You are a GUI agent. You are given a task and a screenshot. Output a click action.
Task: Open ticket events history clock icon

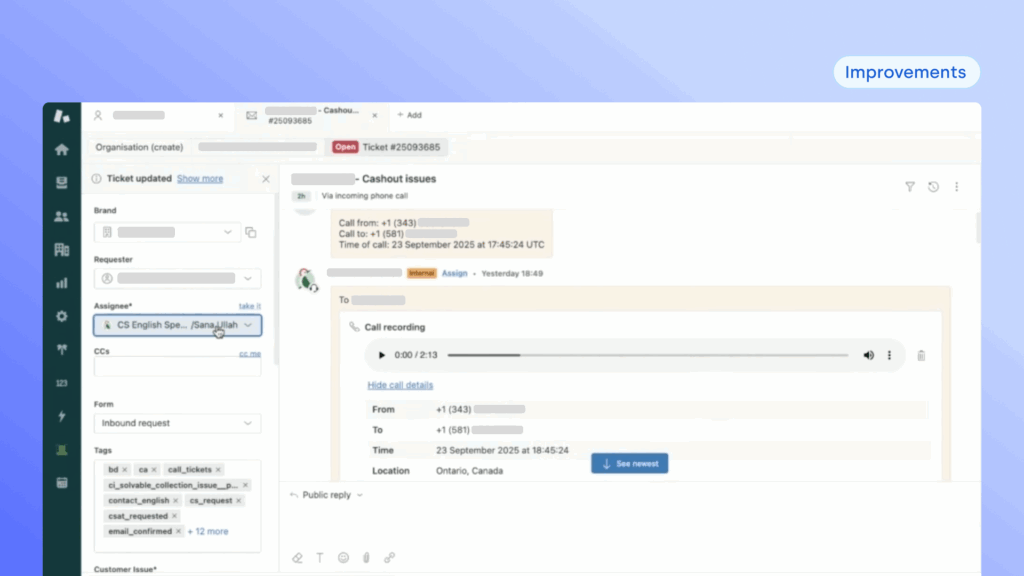[x=933, y=187]
